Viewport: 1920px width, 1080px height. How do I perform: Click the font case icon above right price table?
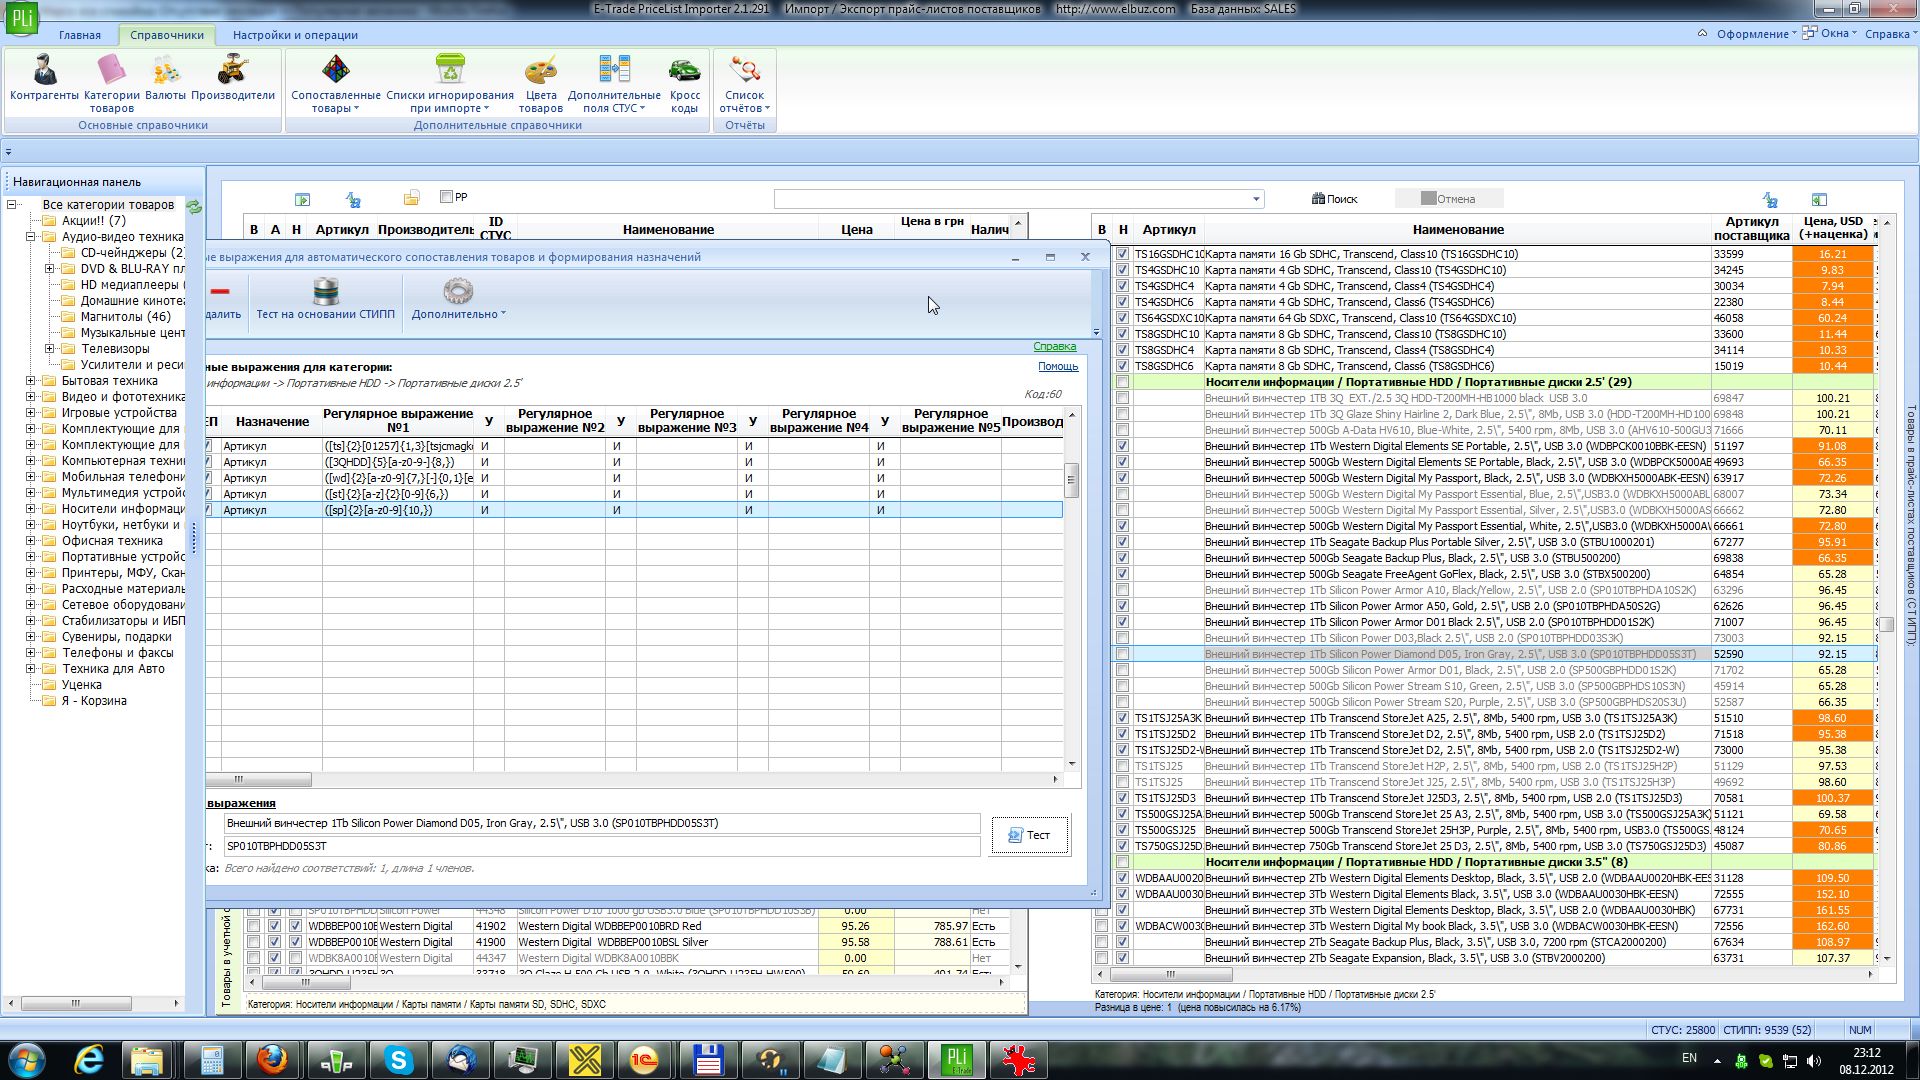tap(1770, 200)
